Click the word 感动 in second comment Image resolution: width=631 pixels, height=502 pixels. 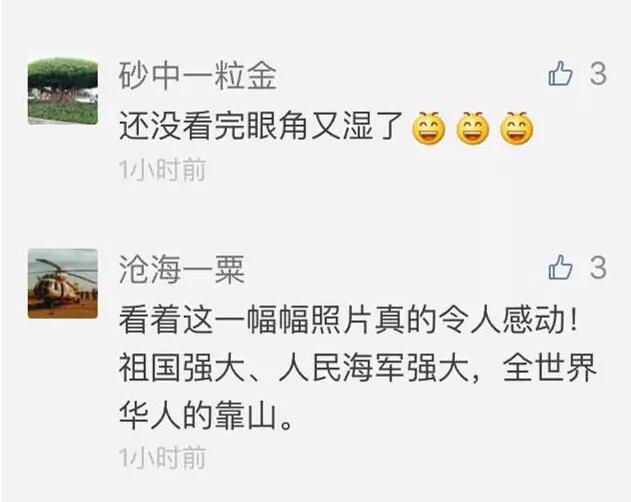(x=534, y=321)
